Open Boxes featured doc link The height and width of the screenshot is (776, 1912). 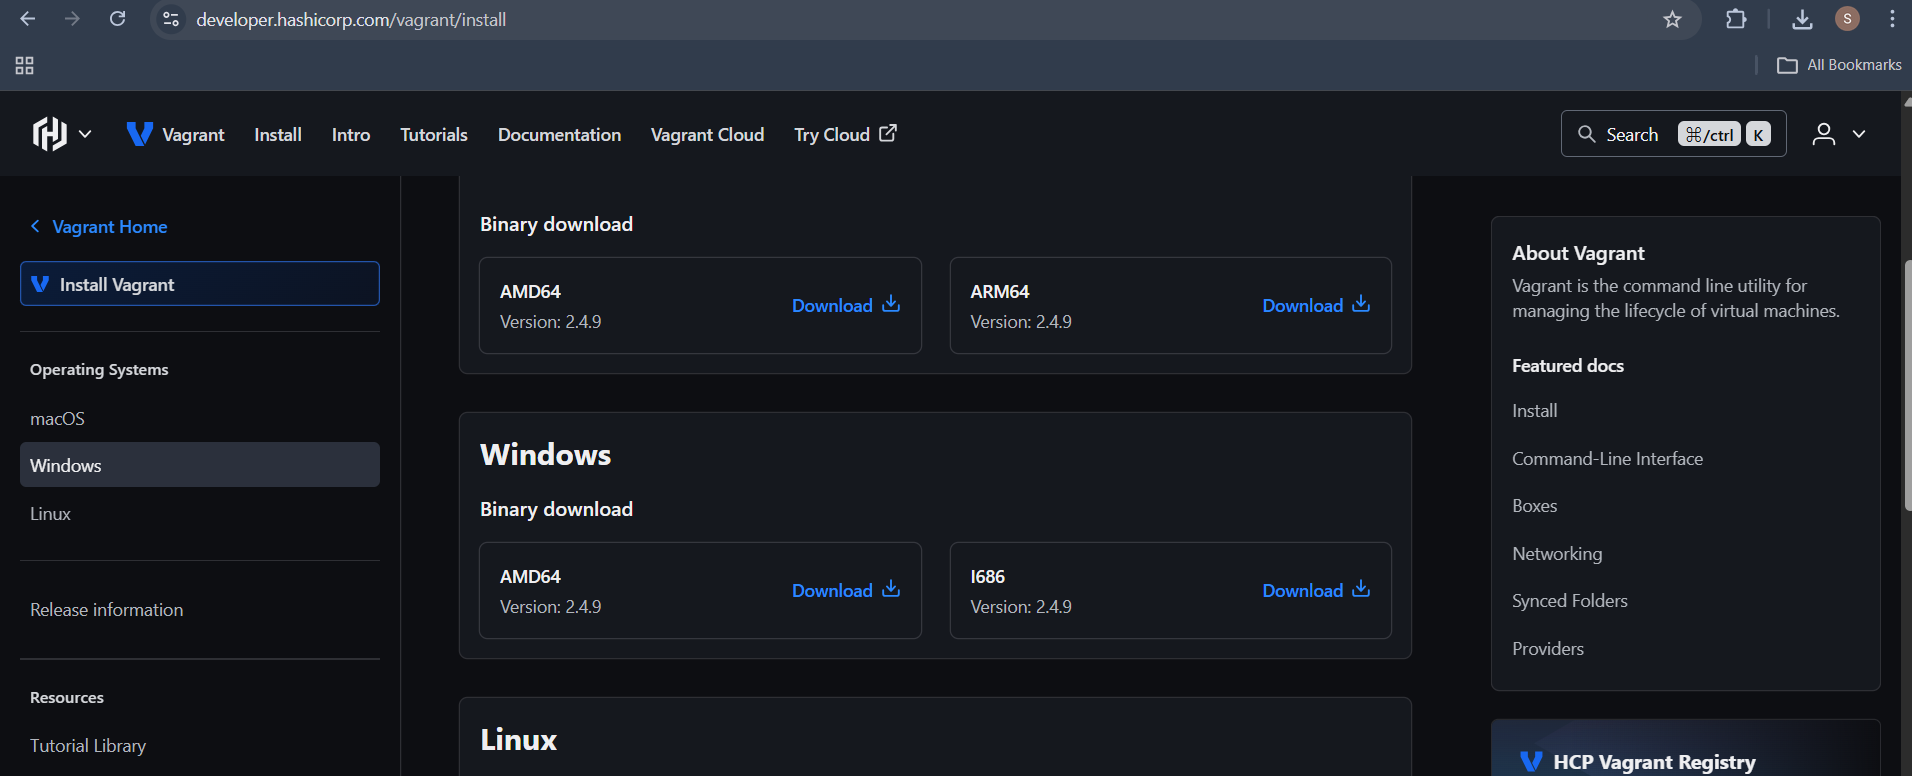tap(1534, 506)
